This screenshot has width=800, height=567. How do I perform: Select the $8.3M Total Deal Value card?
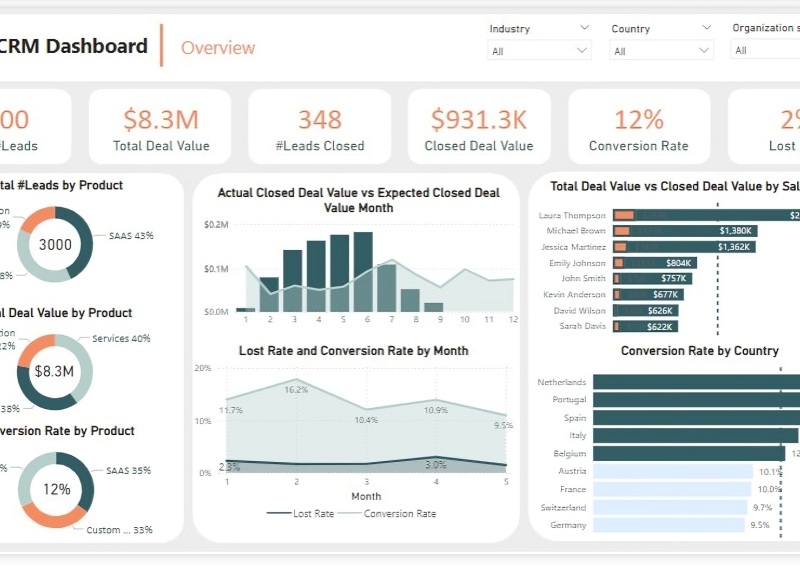pos(161,127)
